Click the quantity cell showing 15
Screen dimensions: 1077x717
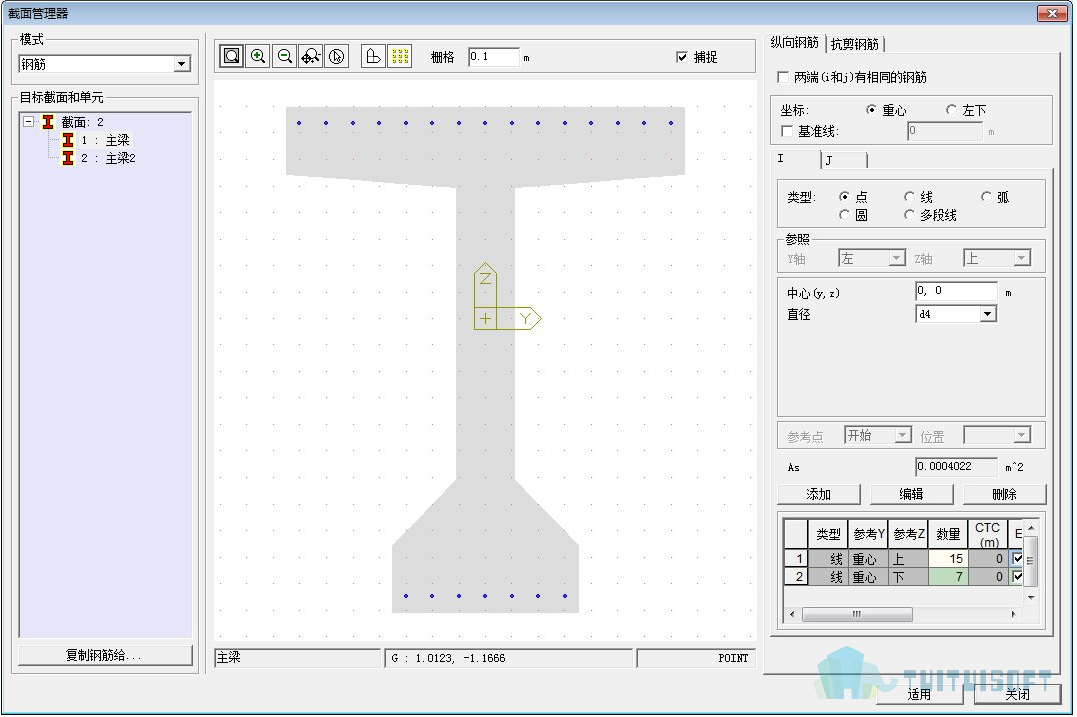click(x=948, y=558)
